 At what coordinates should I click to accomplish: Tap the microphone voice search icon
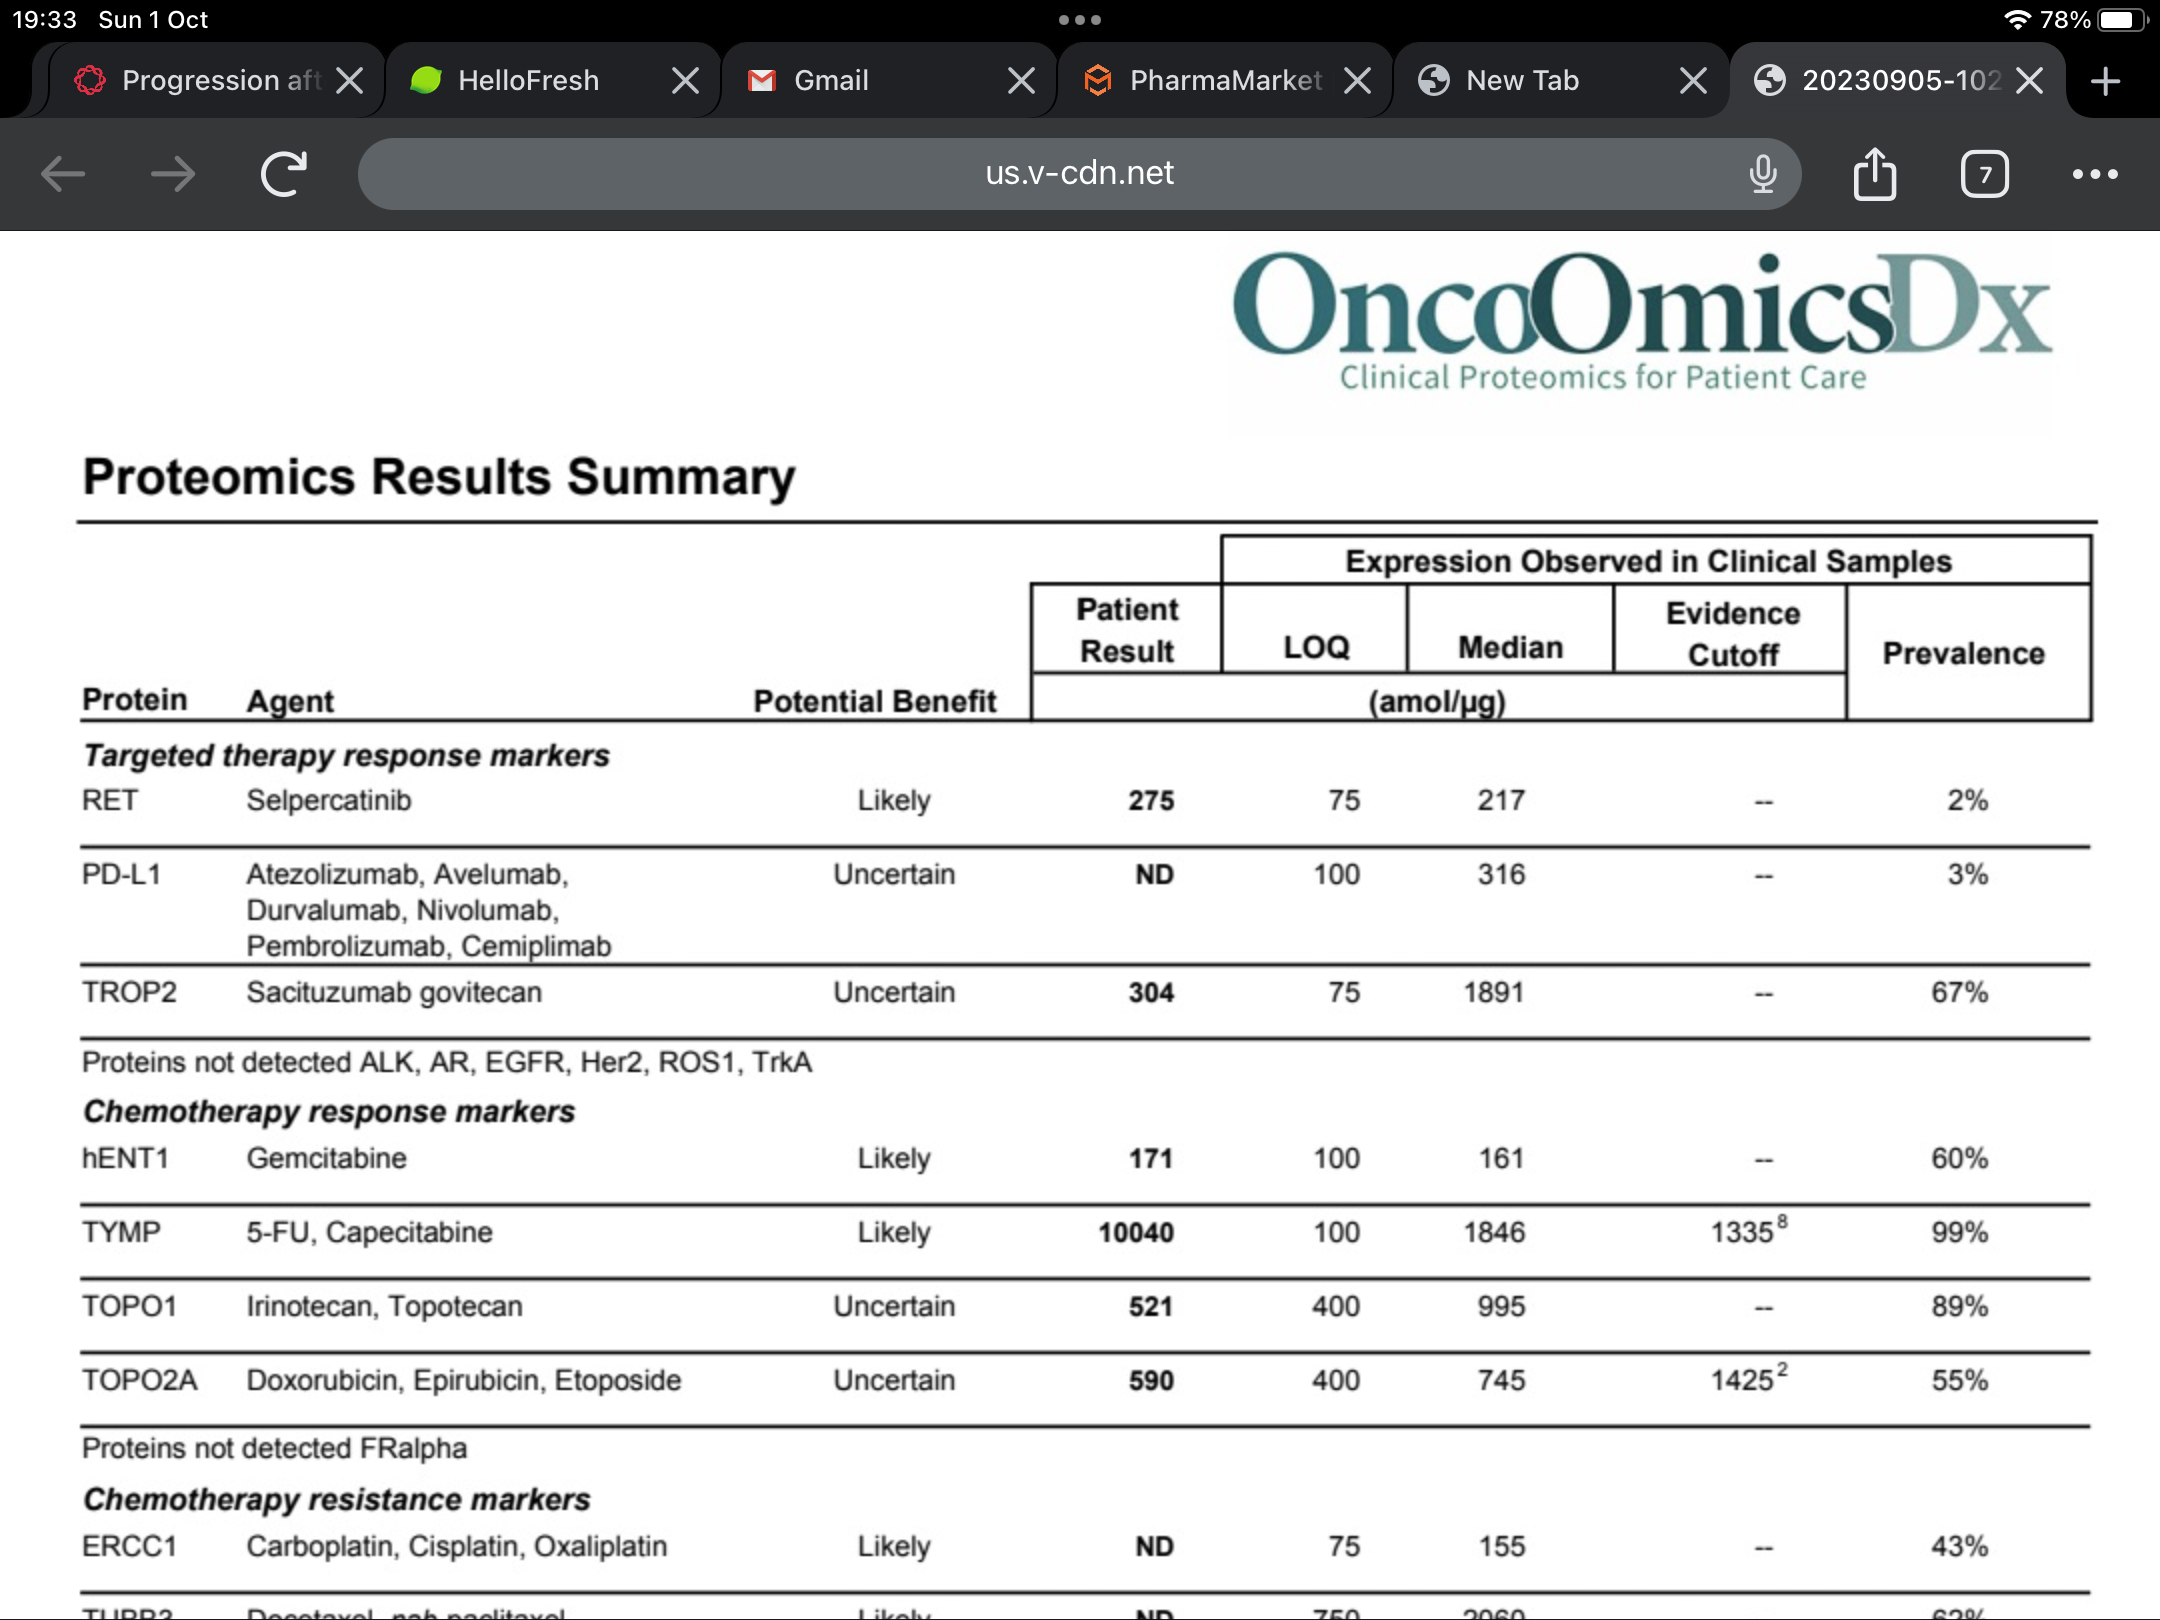1763,174
